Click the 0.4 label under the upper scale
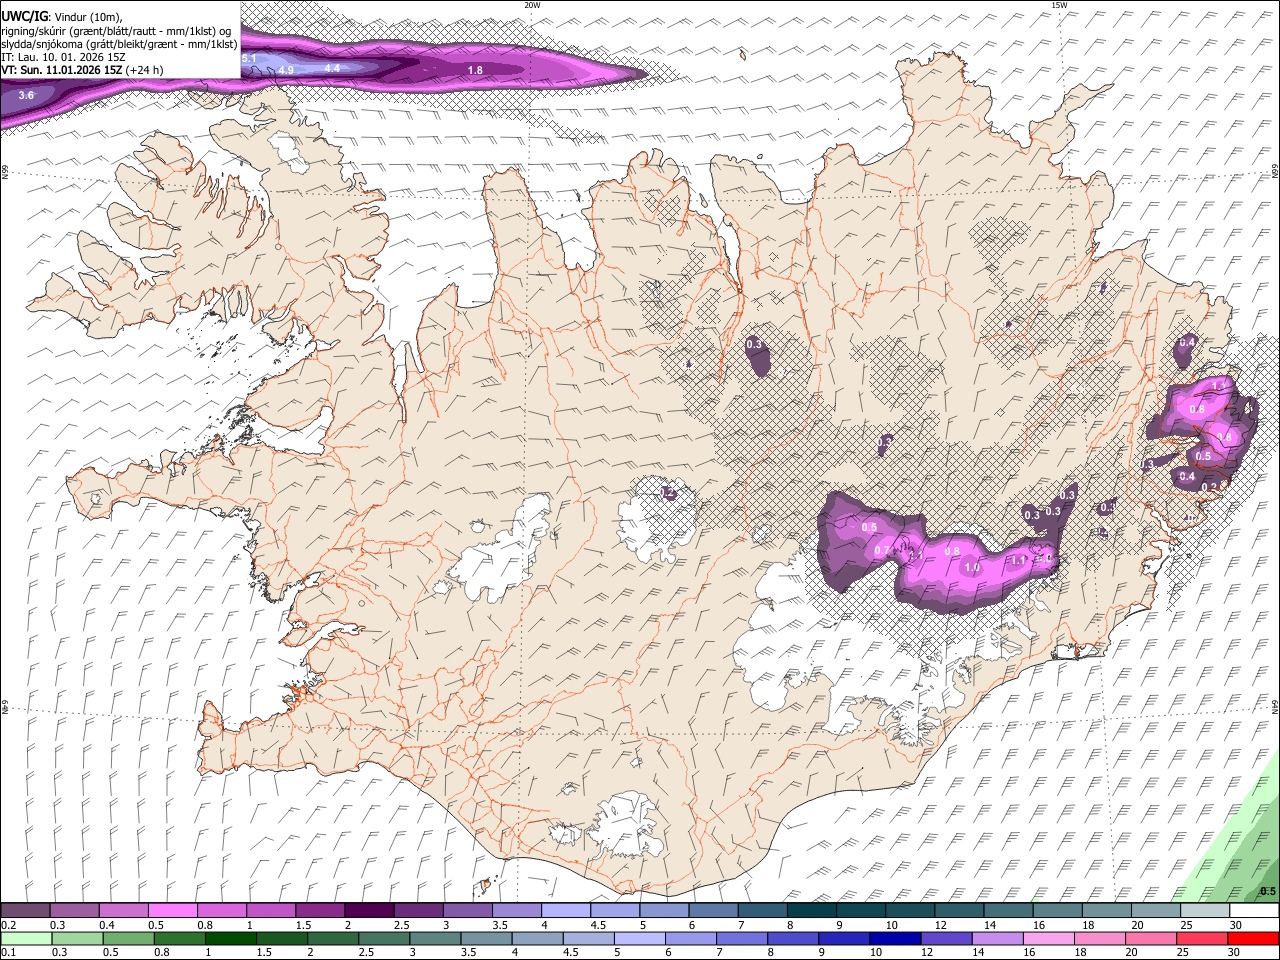 pos(107,925)
